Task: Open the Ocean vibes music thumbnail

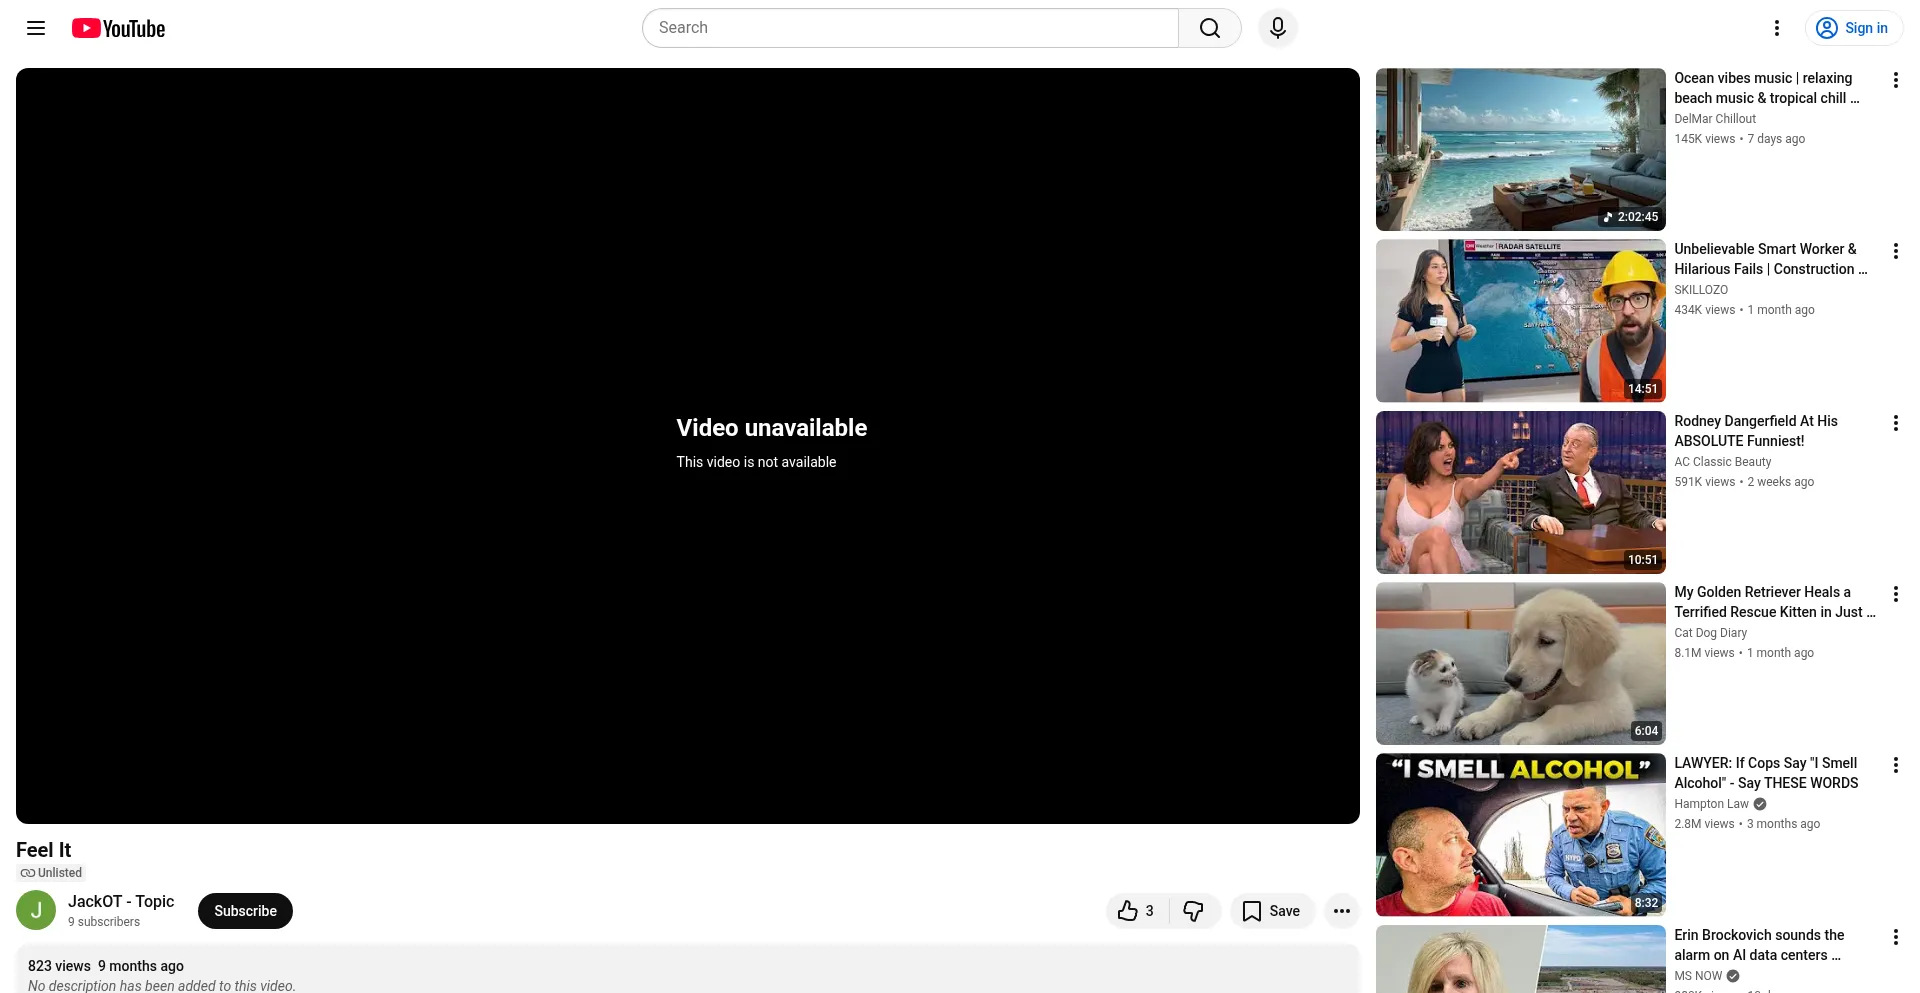Action: click(x=1521, y=150)
